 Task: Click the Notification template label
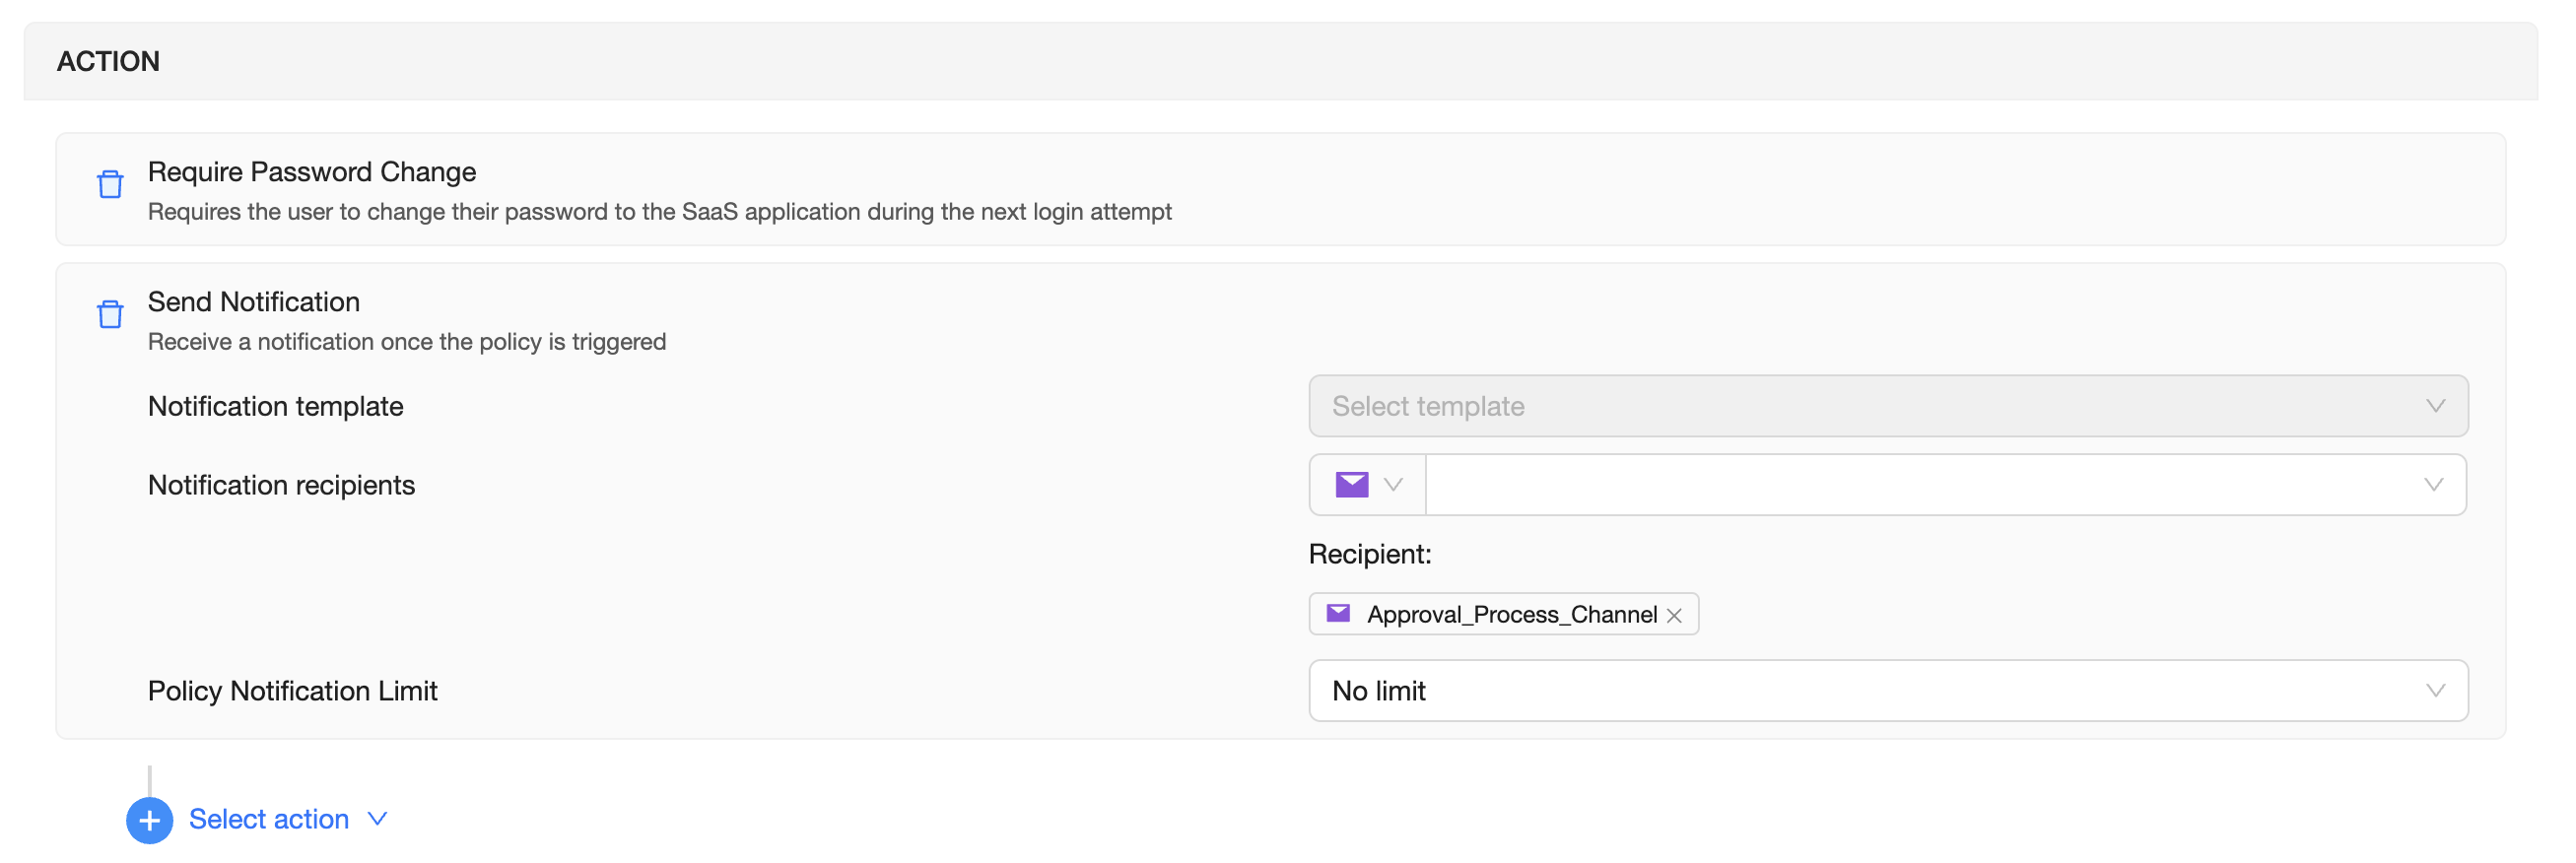click(276, 407)
